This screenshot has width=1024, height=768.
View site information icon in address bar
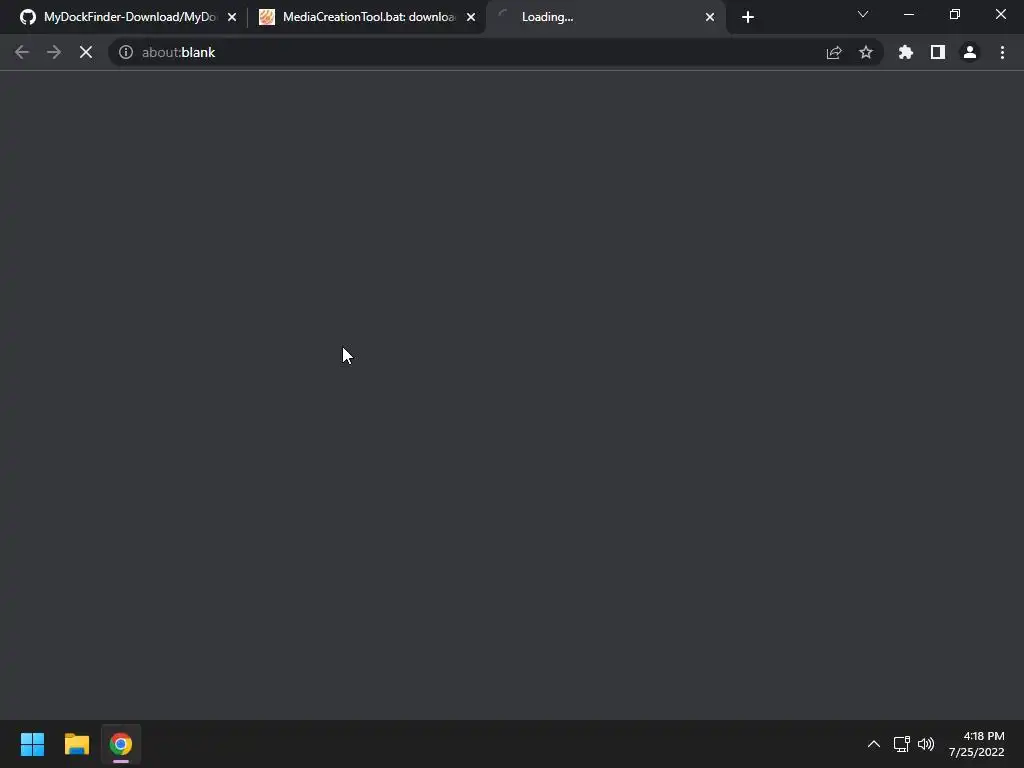click(126, 52)
